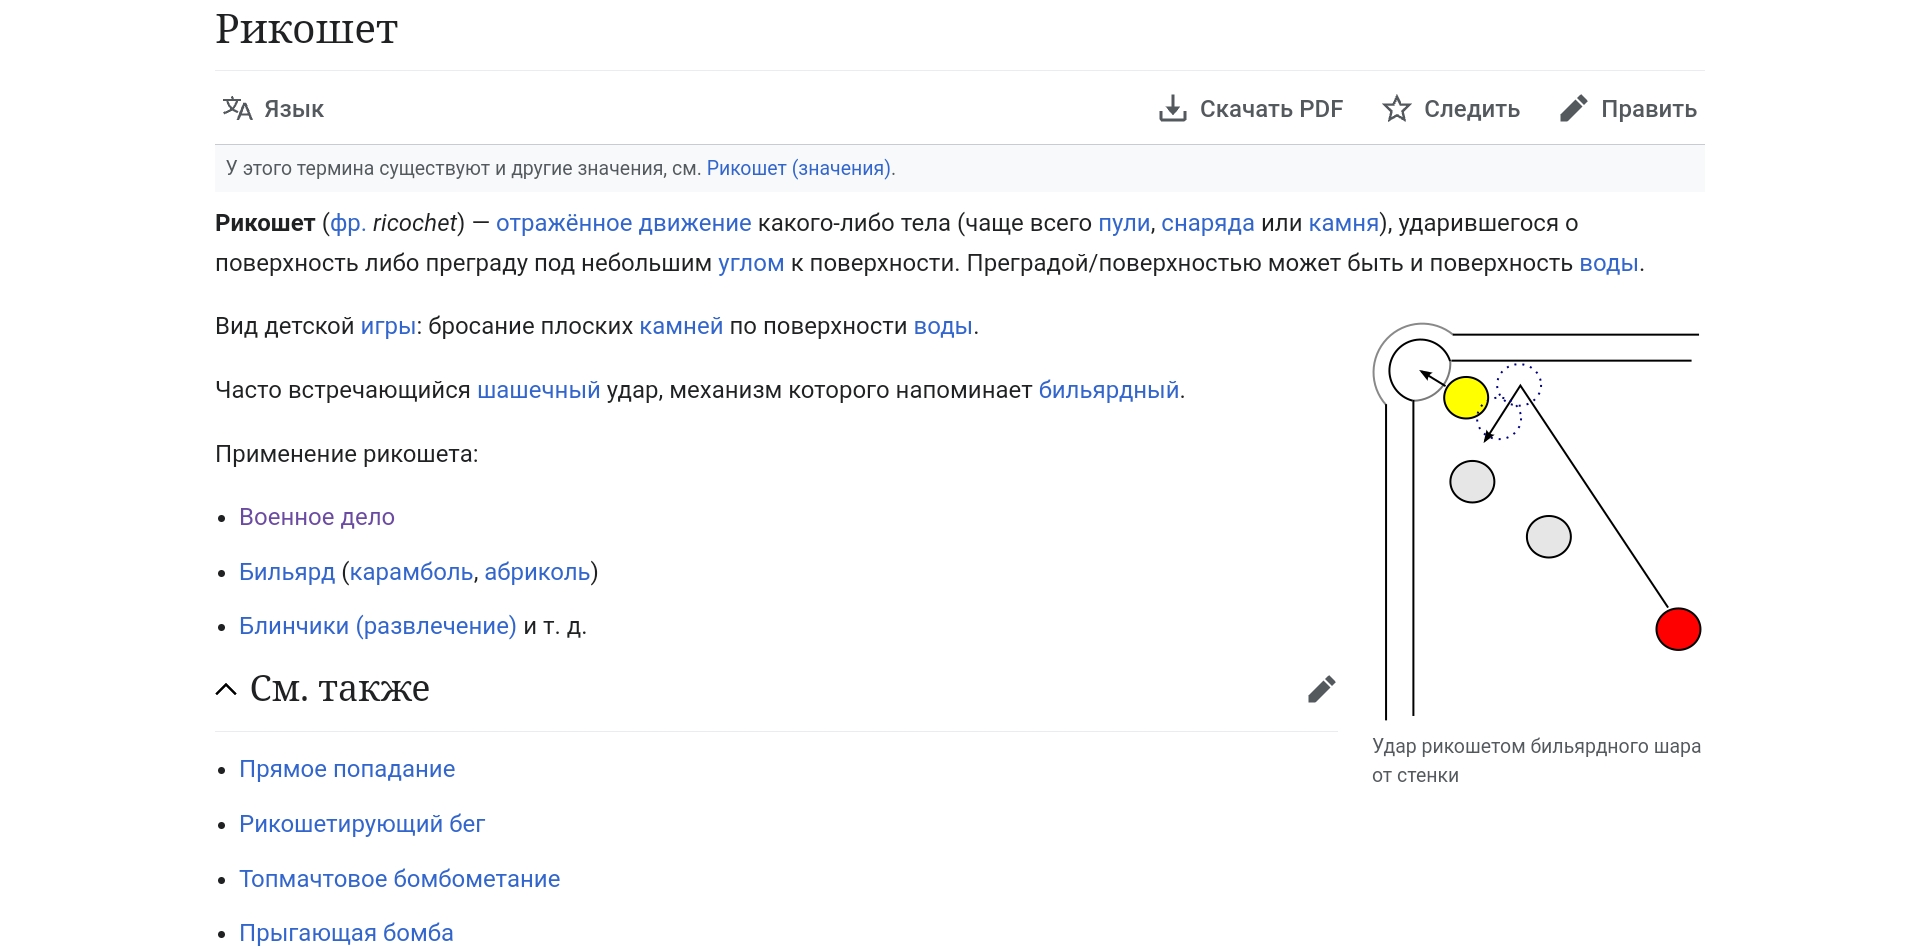Open Блинчики (развлечение) link
The width and height of the screenshot is (1918, 948).
(x=377, y=626)
